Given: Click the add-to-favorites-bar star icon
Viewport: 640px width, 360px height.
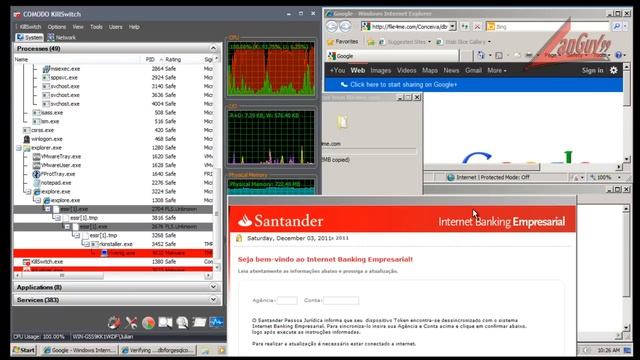Looking at the screenshot, I should (x=371, y=42).
